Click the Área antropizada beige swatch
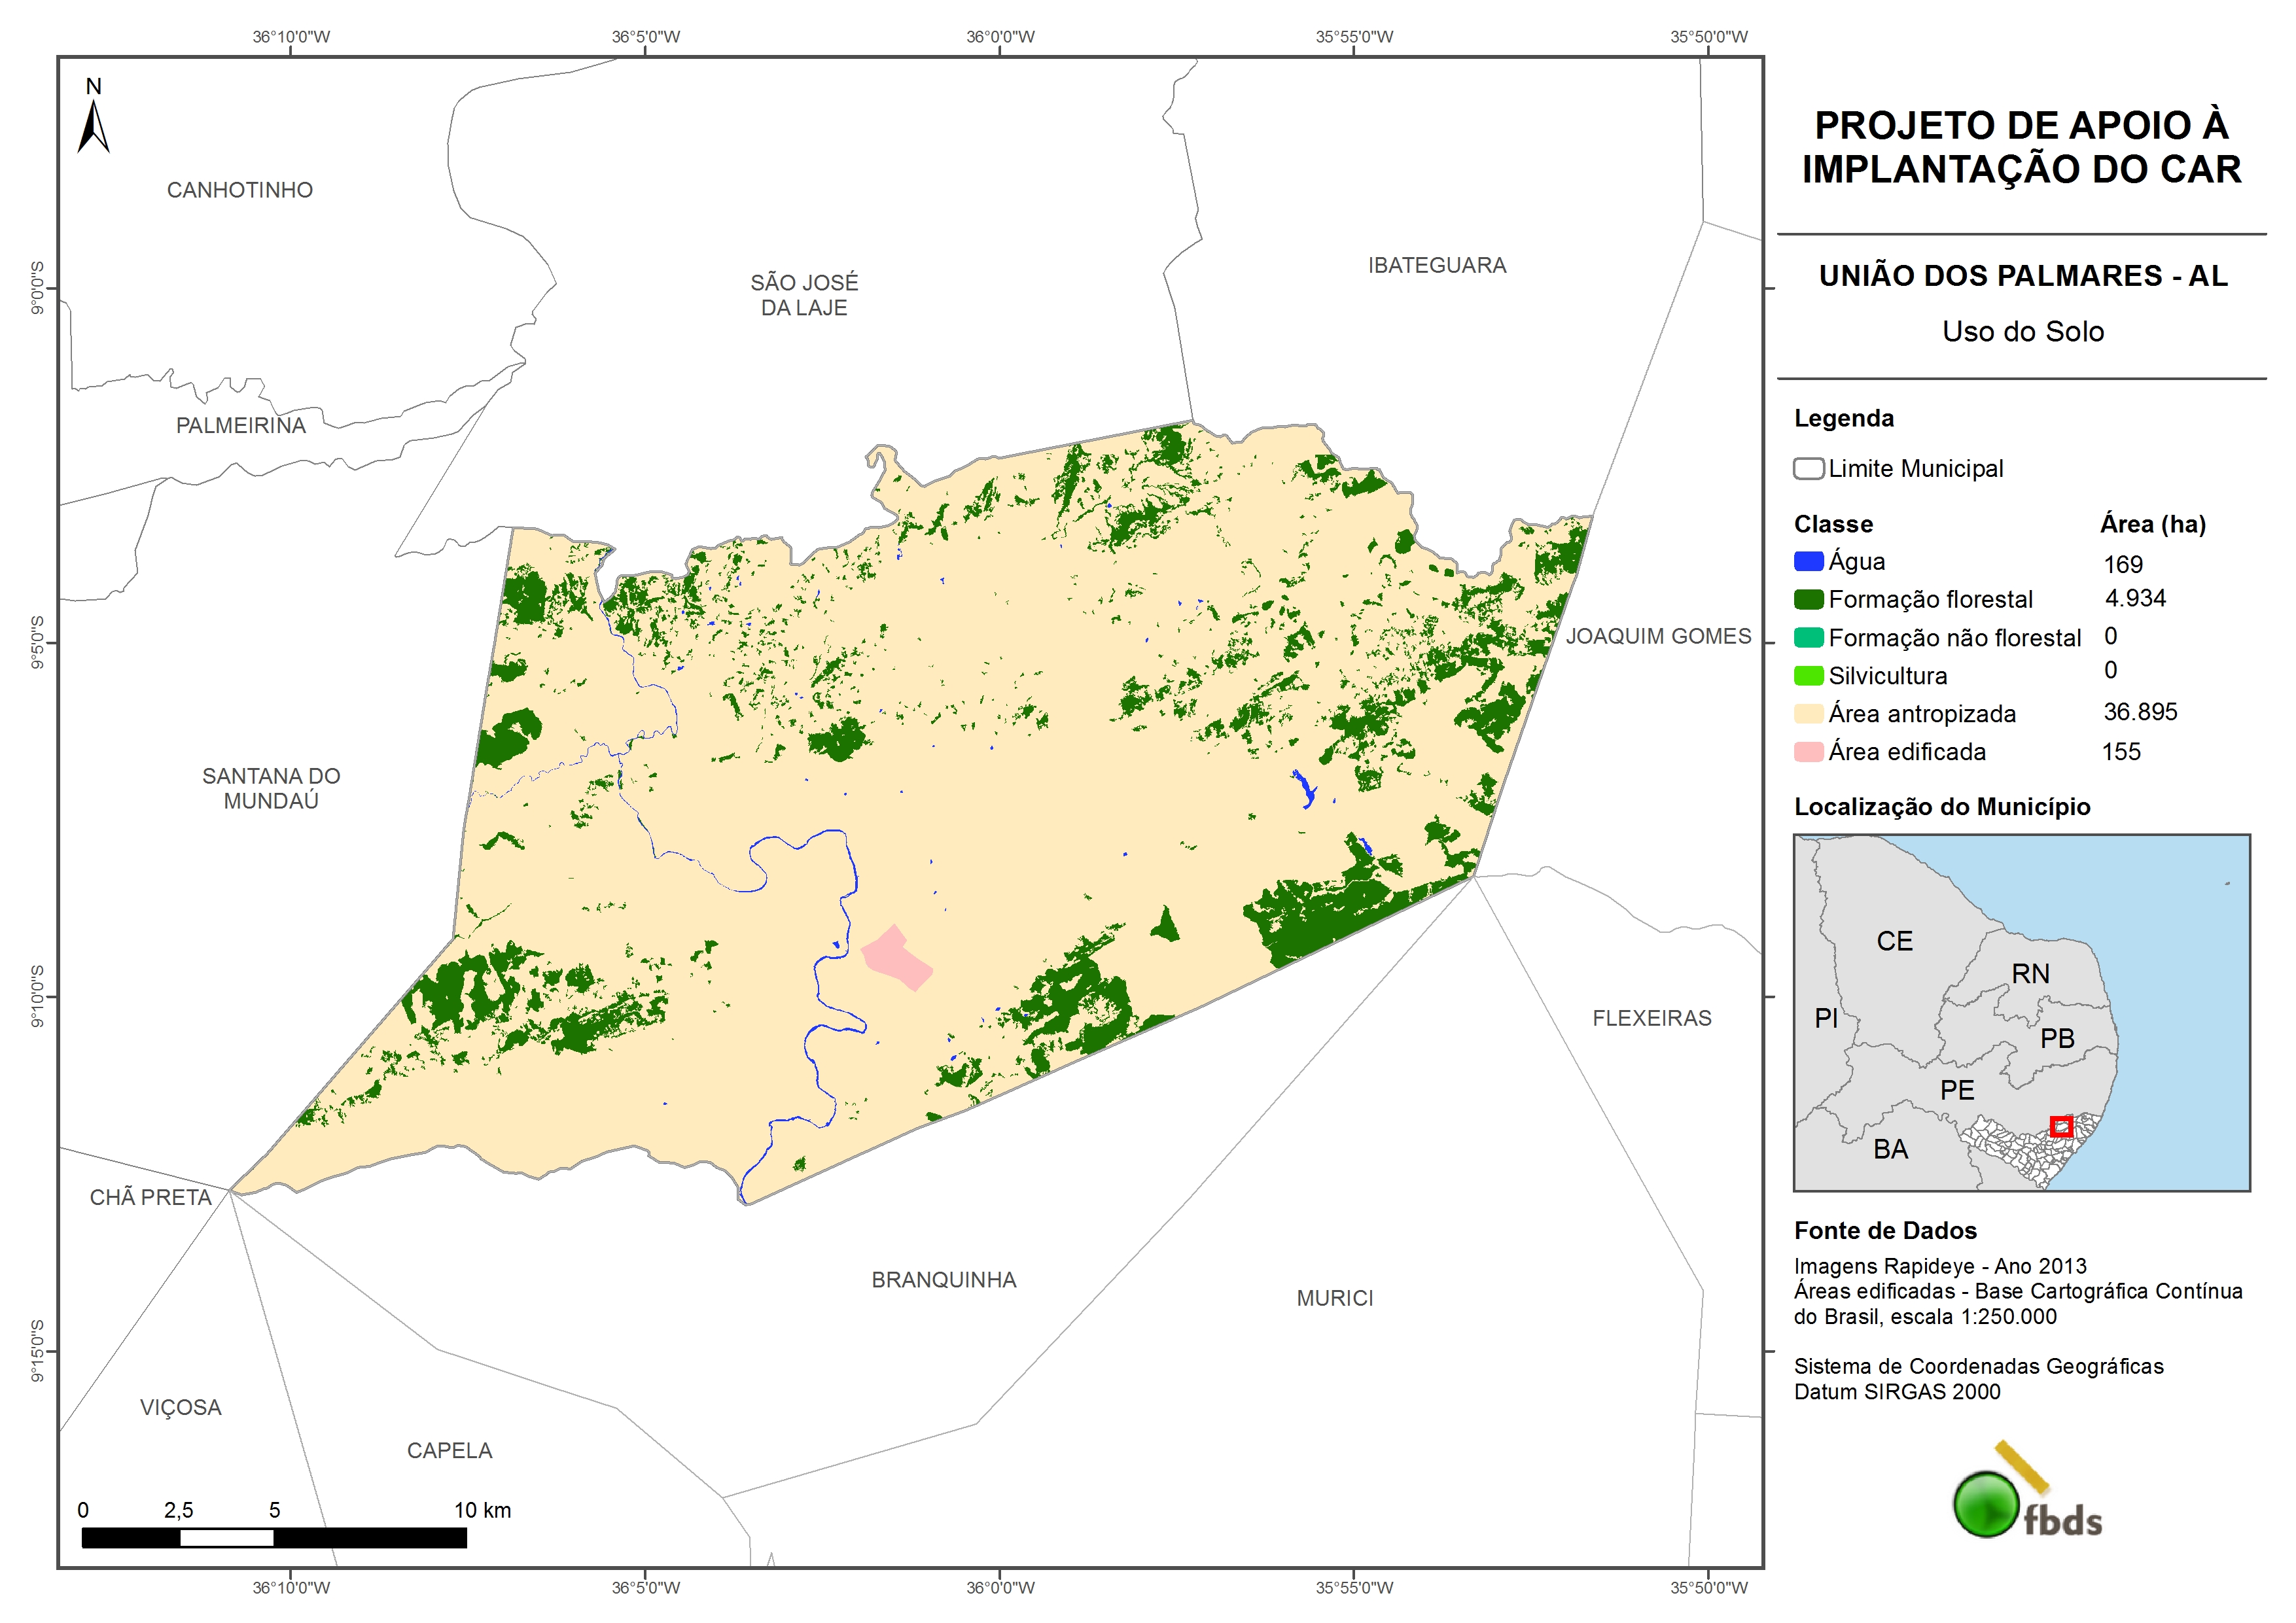2296x1623 pixels. (1808, 714)
